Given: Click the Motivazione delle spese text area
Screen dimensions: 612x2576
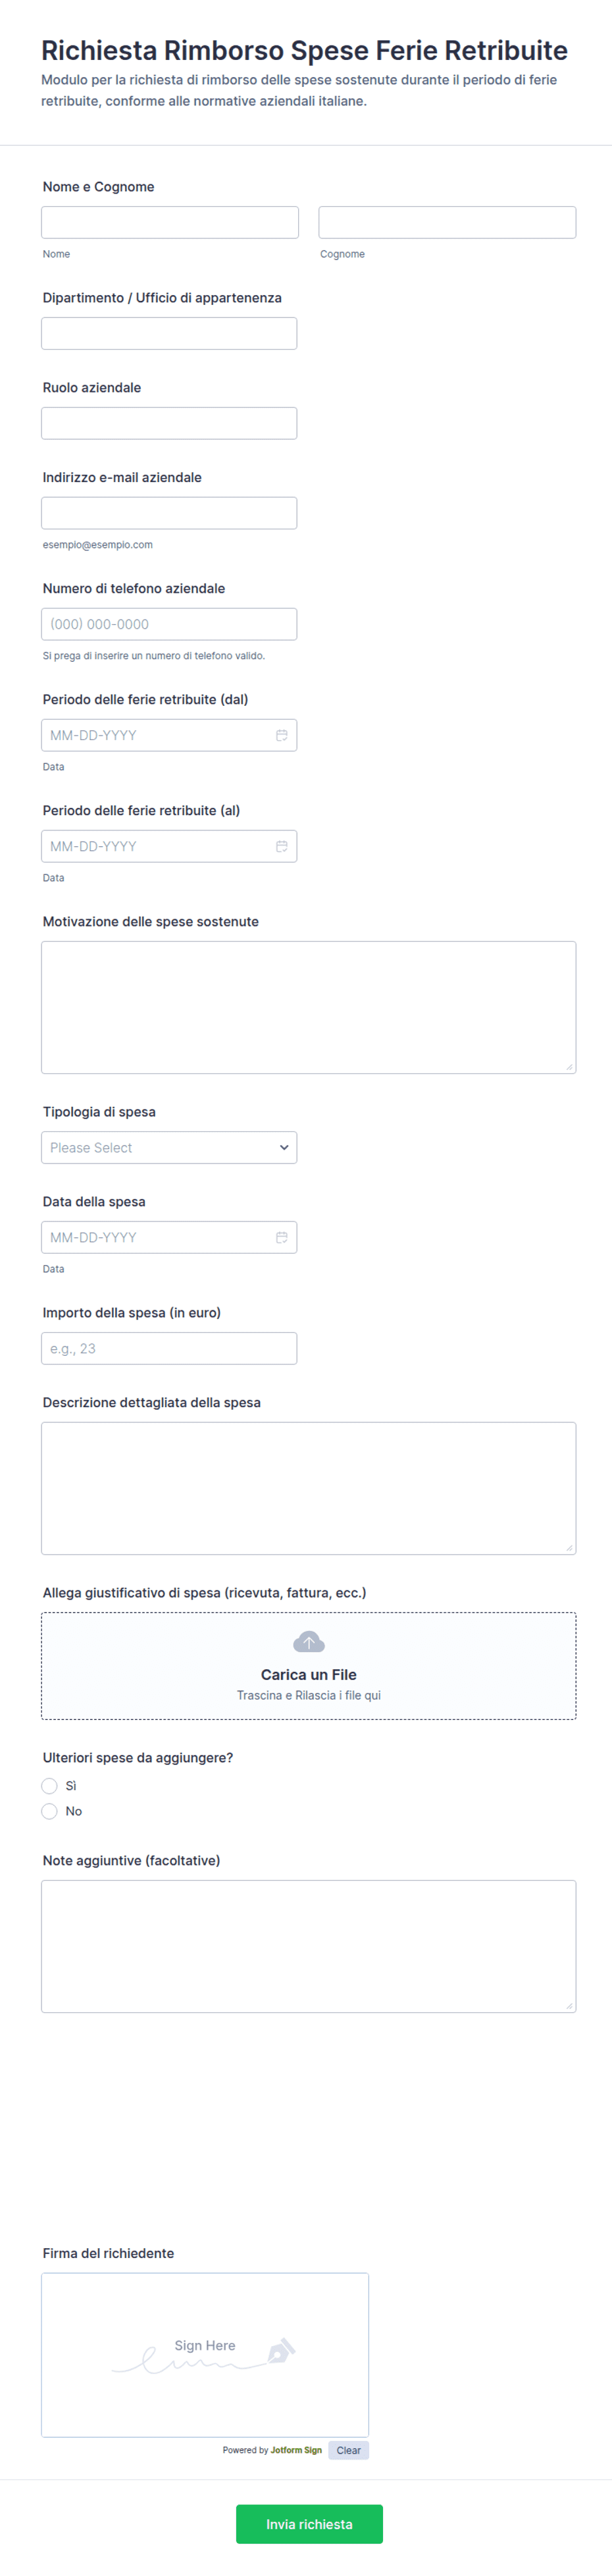Looking at the screenshot, I should (309, 1007).
